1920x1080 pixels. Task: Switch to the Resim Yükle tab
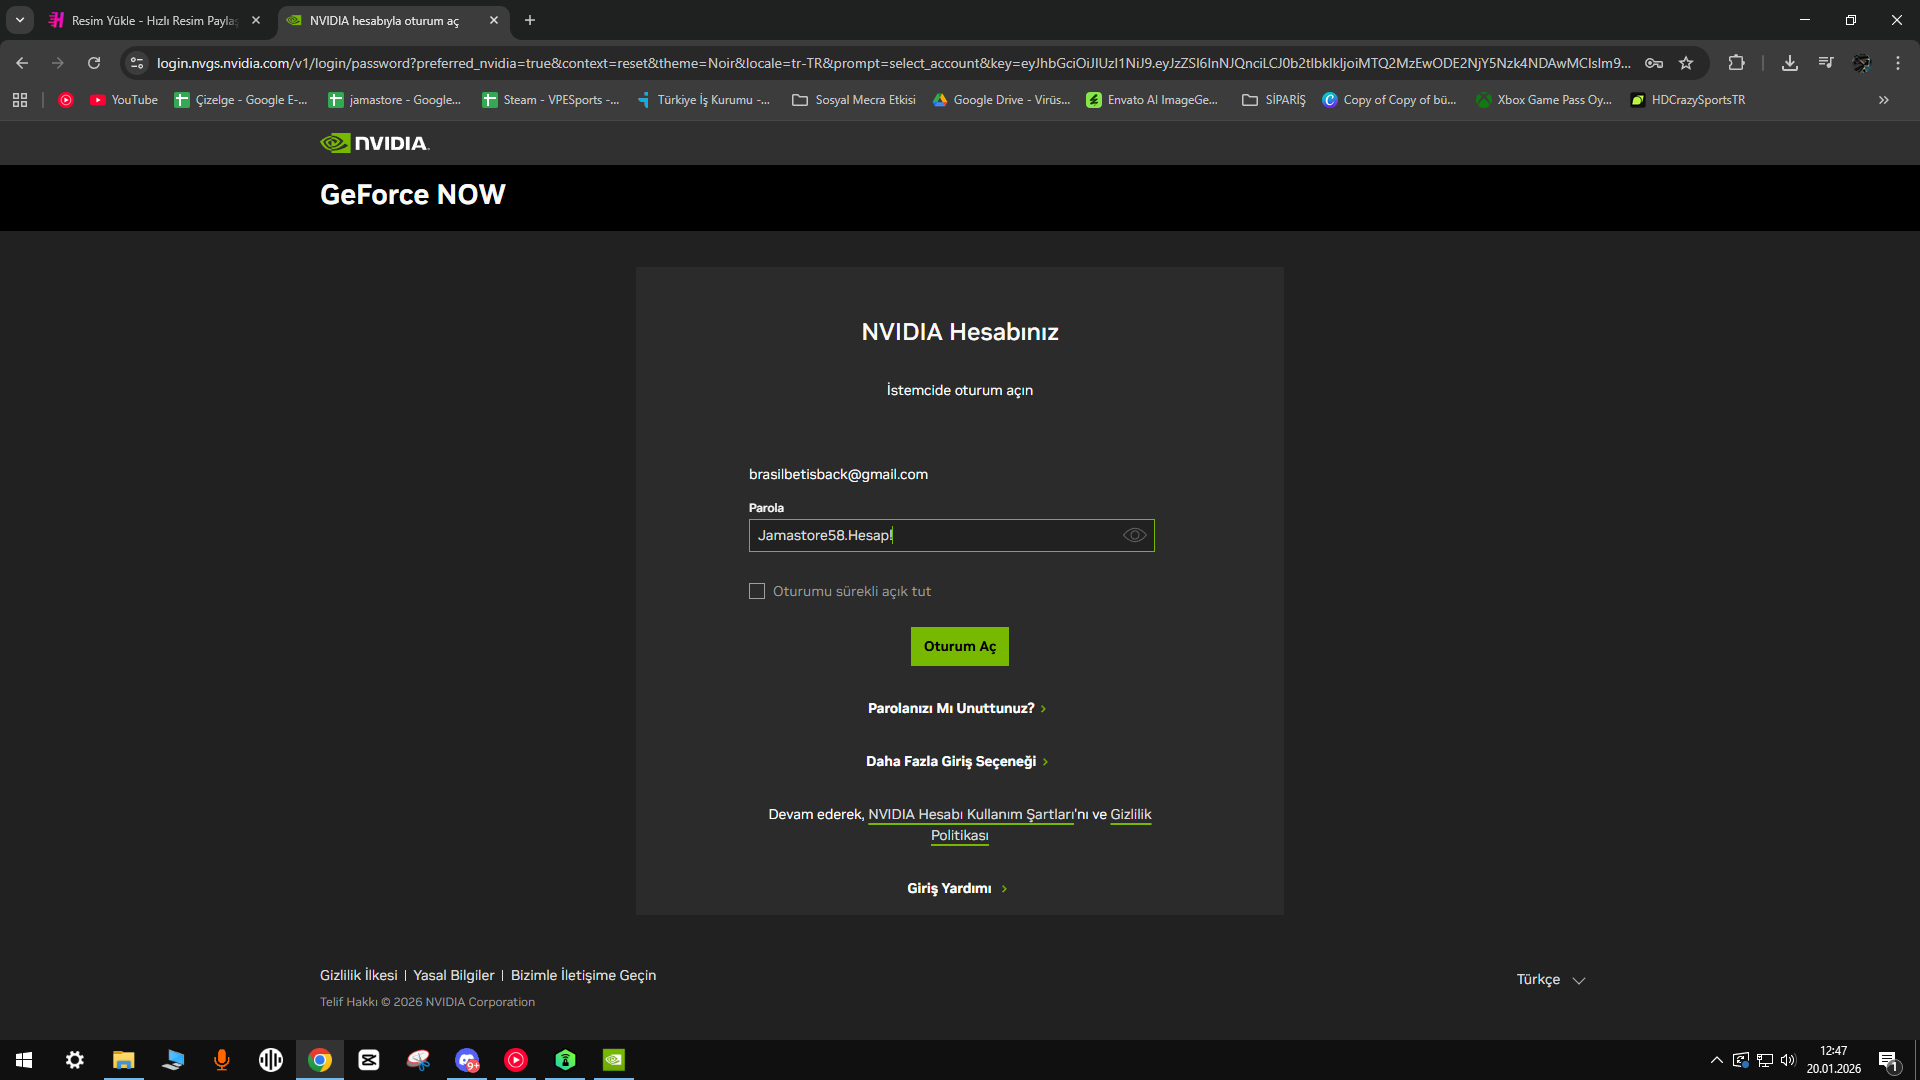click(155, 20)
